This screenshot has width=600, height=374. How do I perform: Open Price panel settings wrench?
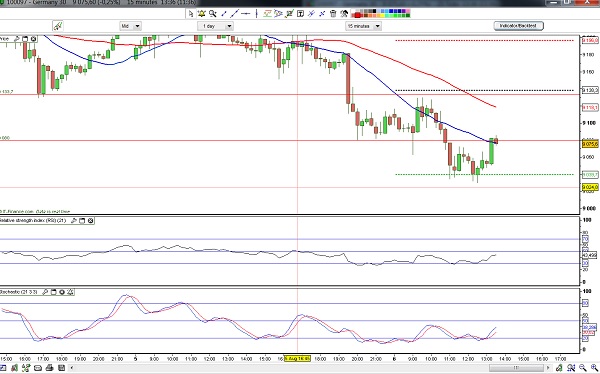(17, 39)
